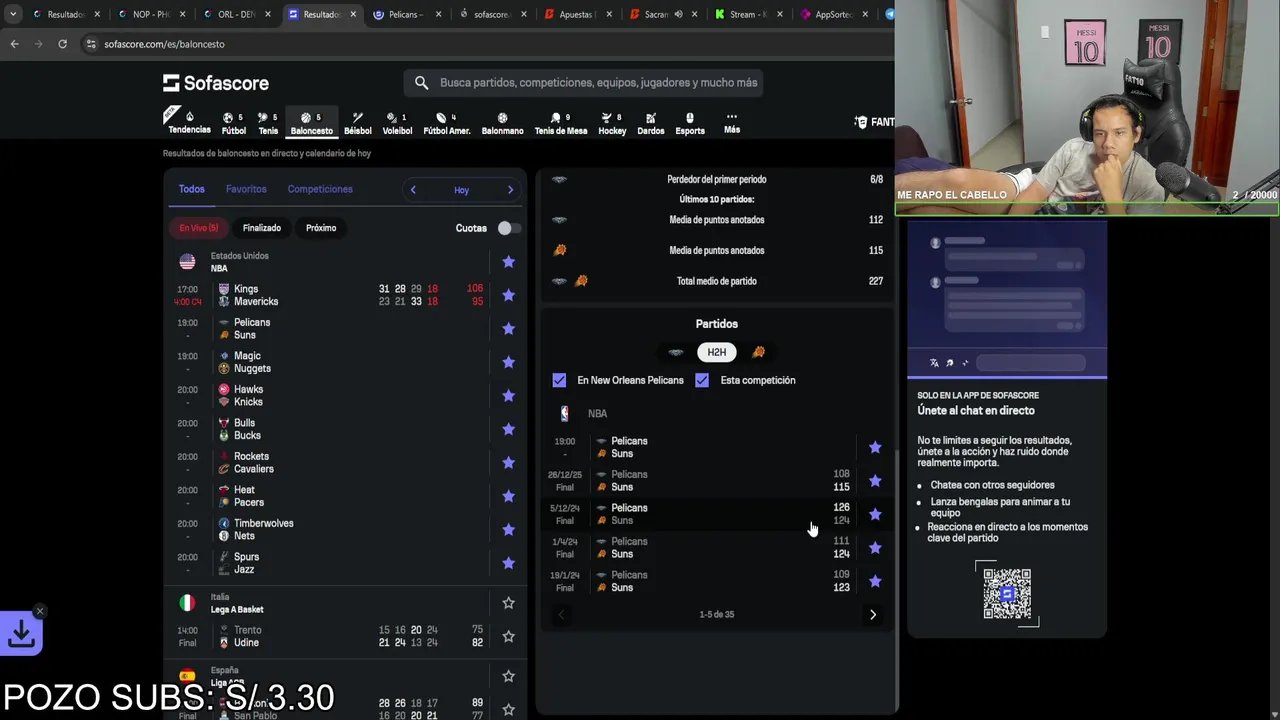
Task: Open the site information icon in address bar
Action: coord(91,44)
